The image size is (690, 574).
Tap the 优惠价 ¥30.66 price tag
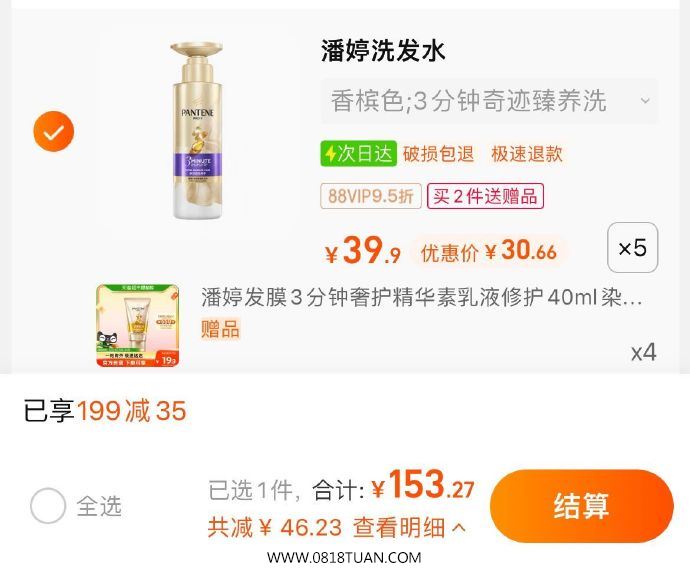(488, 251)
